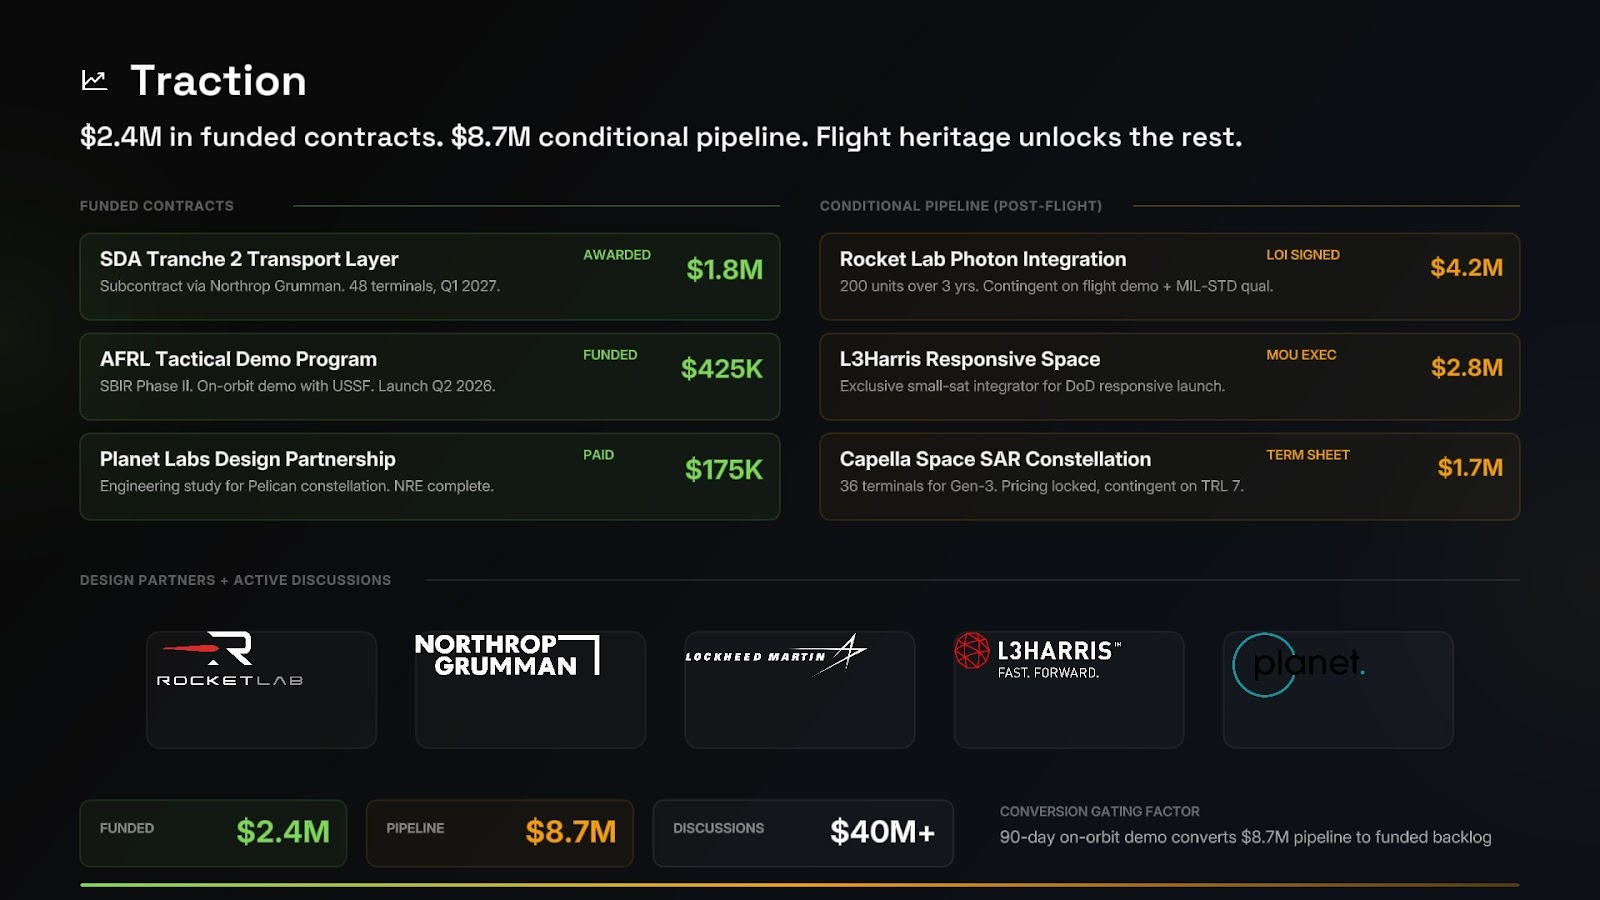Click the $8.7M pipeline total

tap(571, 832)
